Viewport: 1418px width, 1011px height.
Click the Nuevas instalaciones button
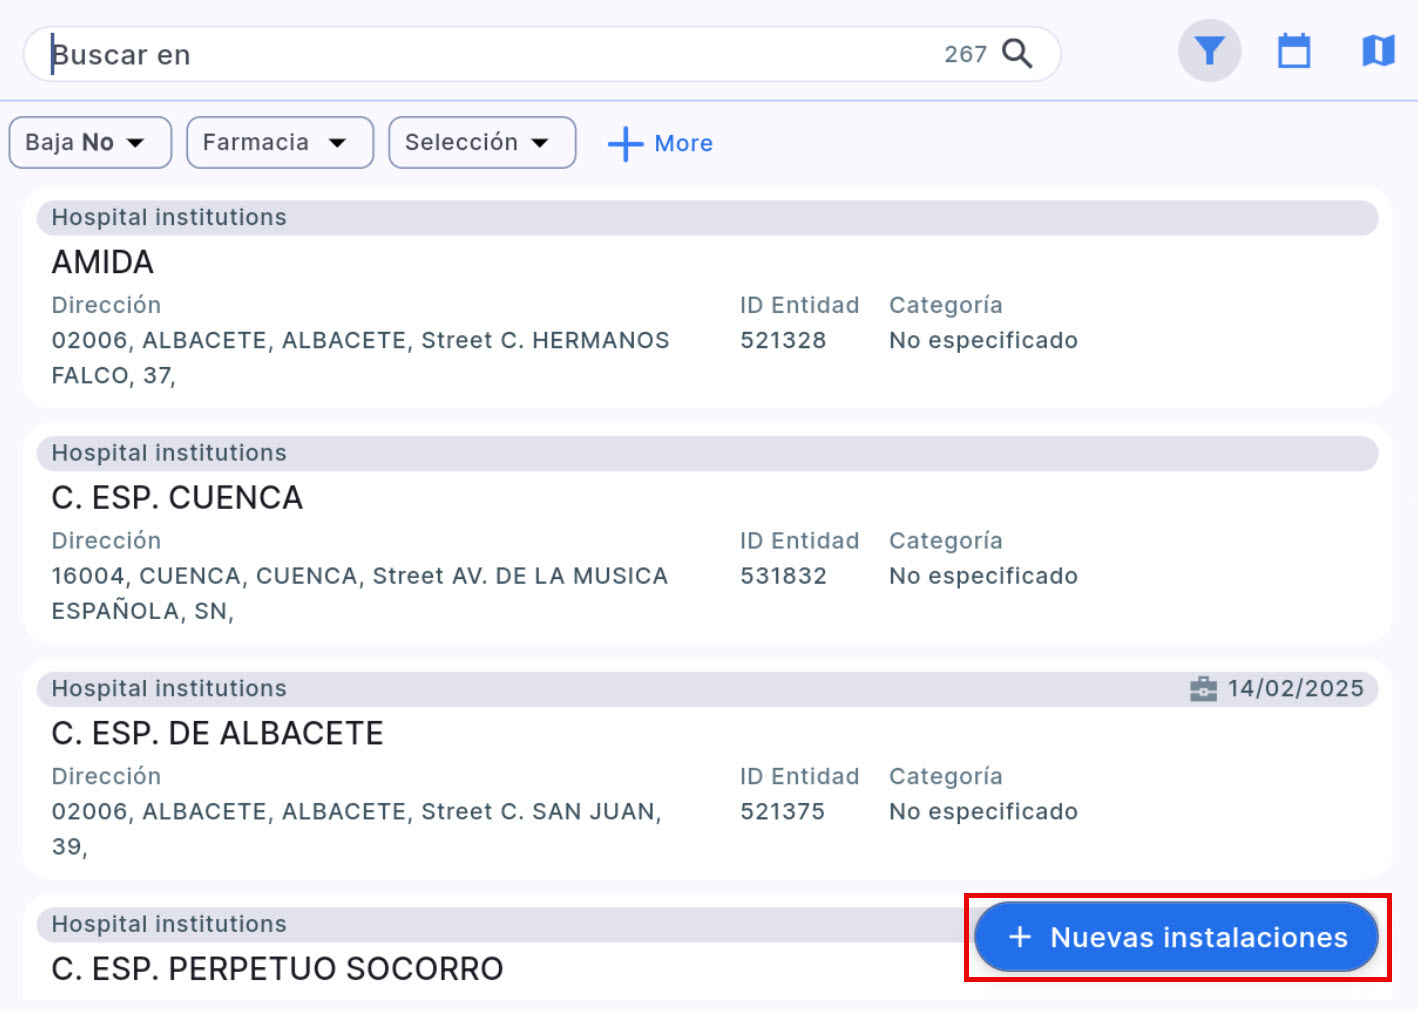[1175, 937]
